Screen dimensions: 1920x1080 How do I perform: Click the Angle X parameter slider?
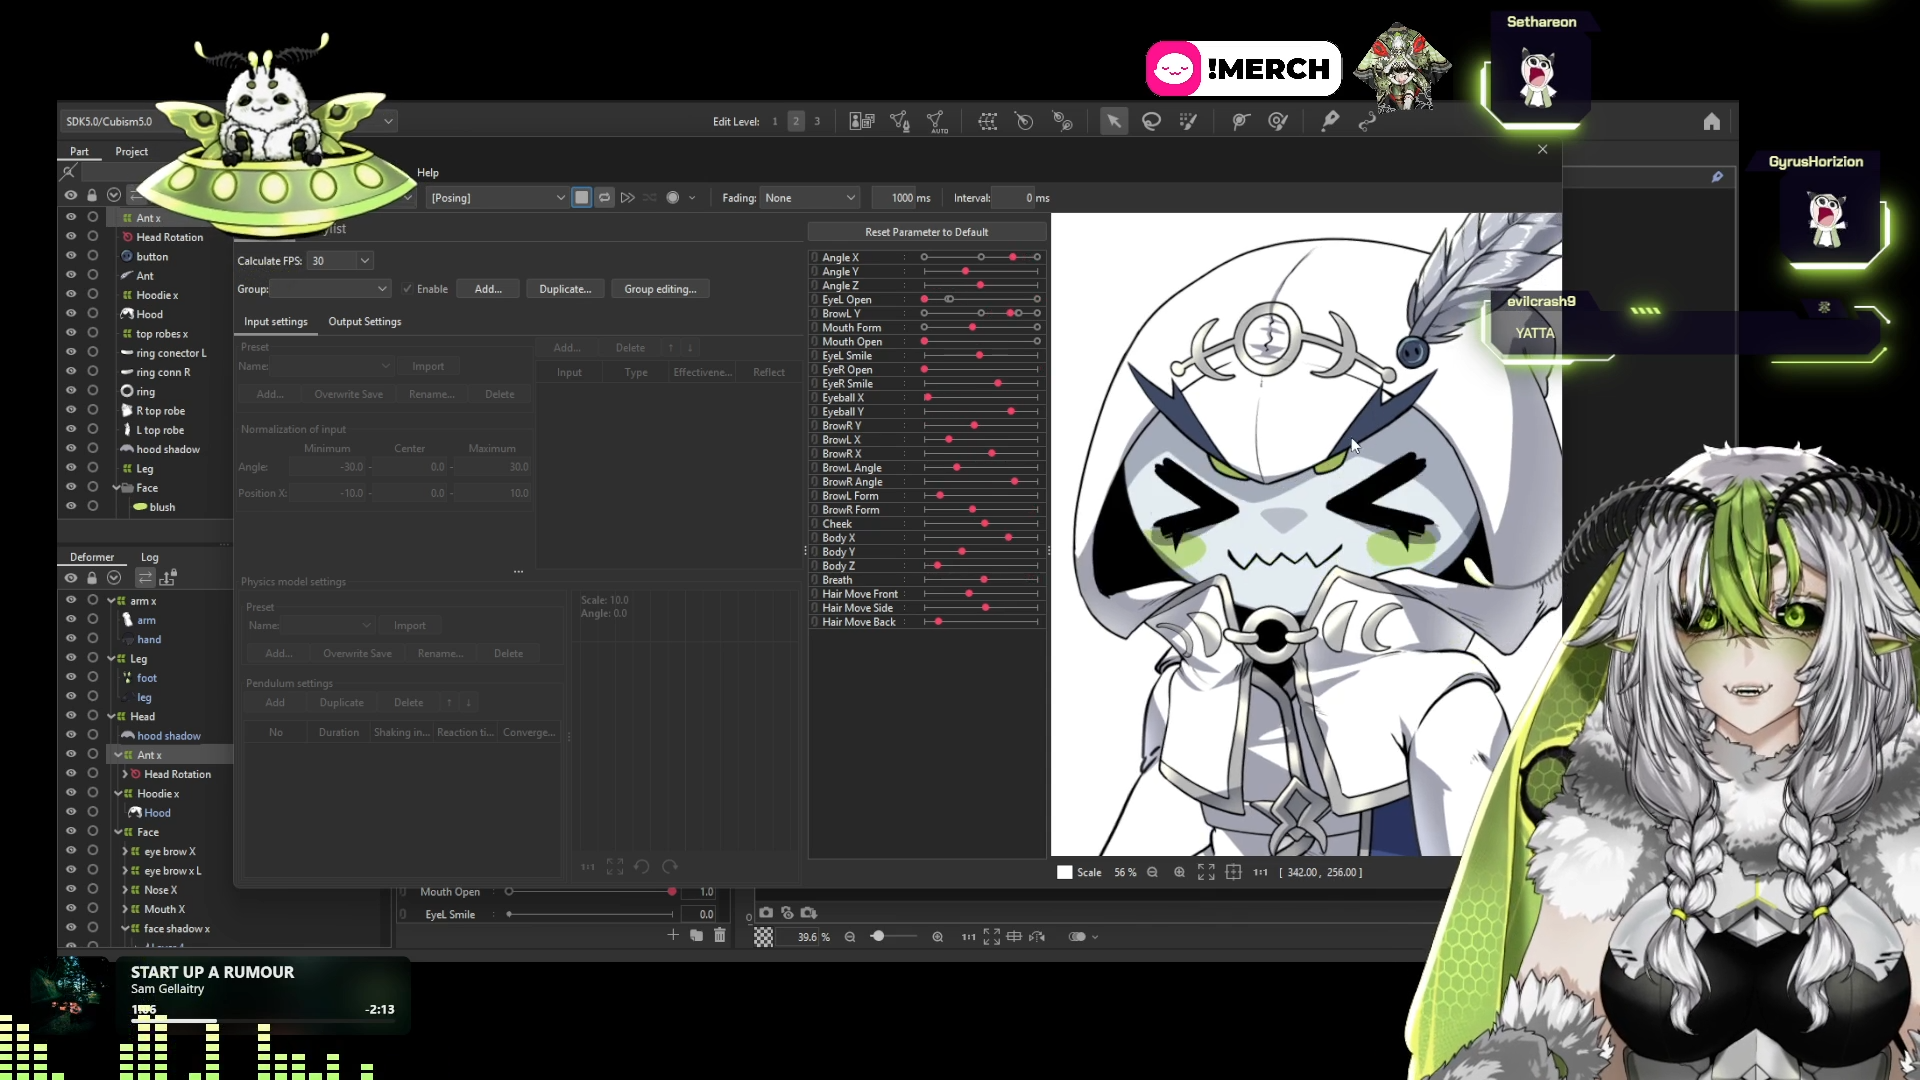tap(980, 257)
